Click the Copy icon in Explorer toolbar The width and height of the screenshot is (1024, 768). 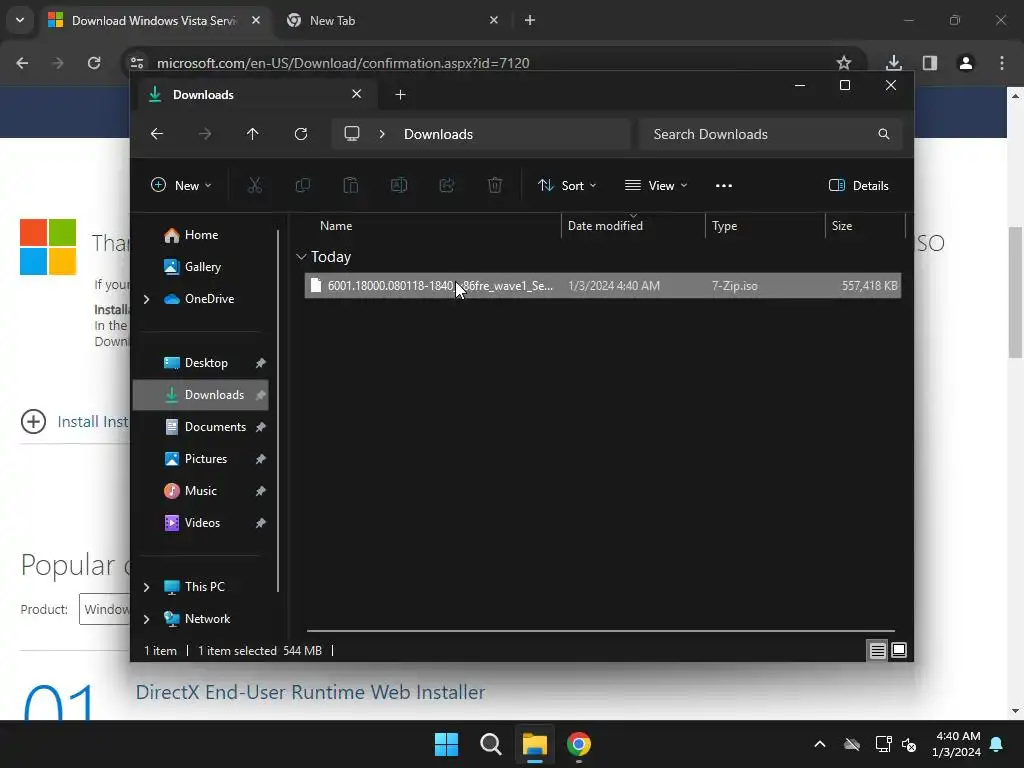click(x=302, y=185)
